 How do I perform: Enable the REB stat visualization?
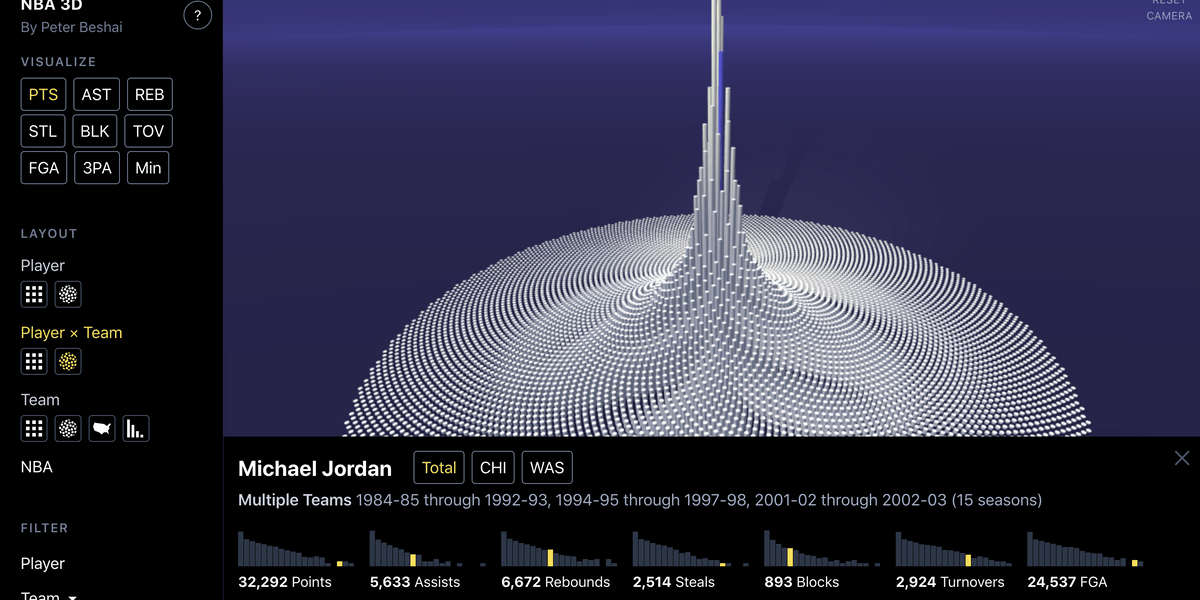pyautogui.click(x=149, y=95)
